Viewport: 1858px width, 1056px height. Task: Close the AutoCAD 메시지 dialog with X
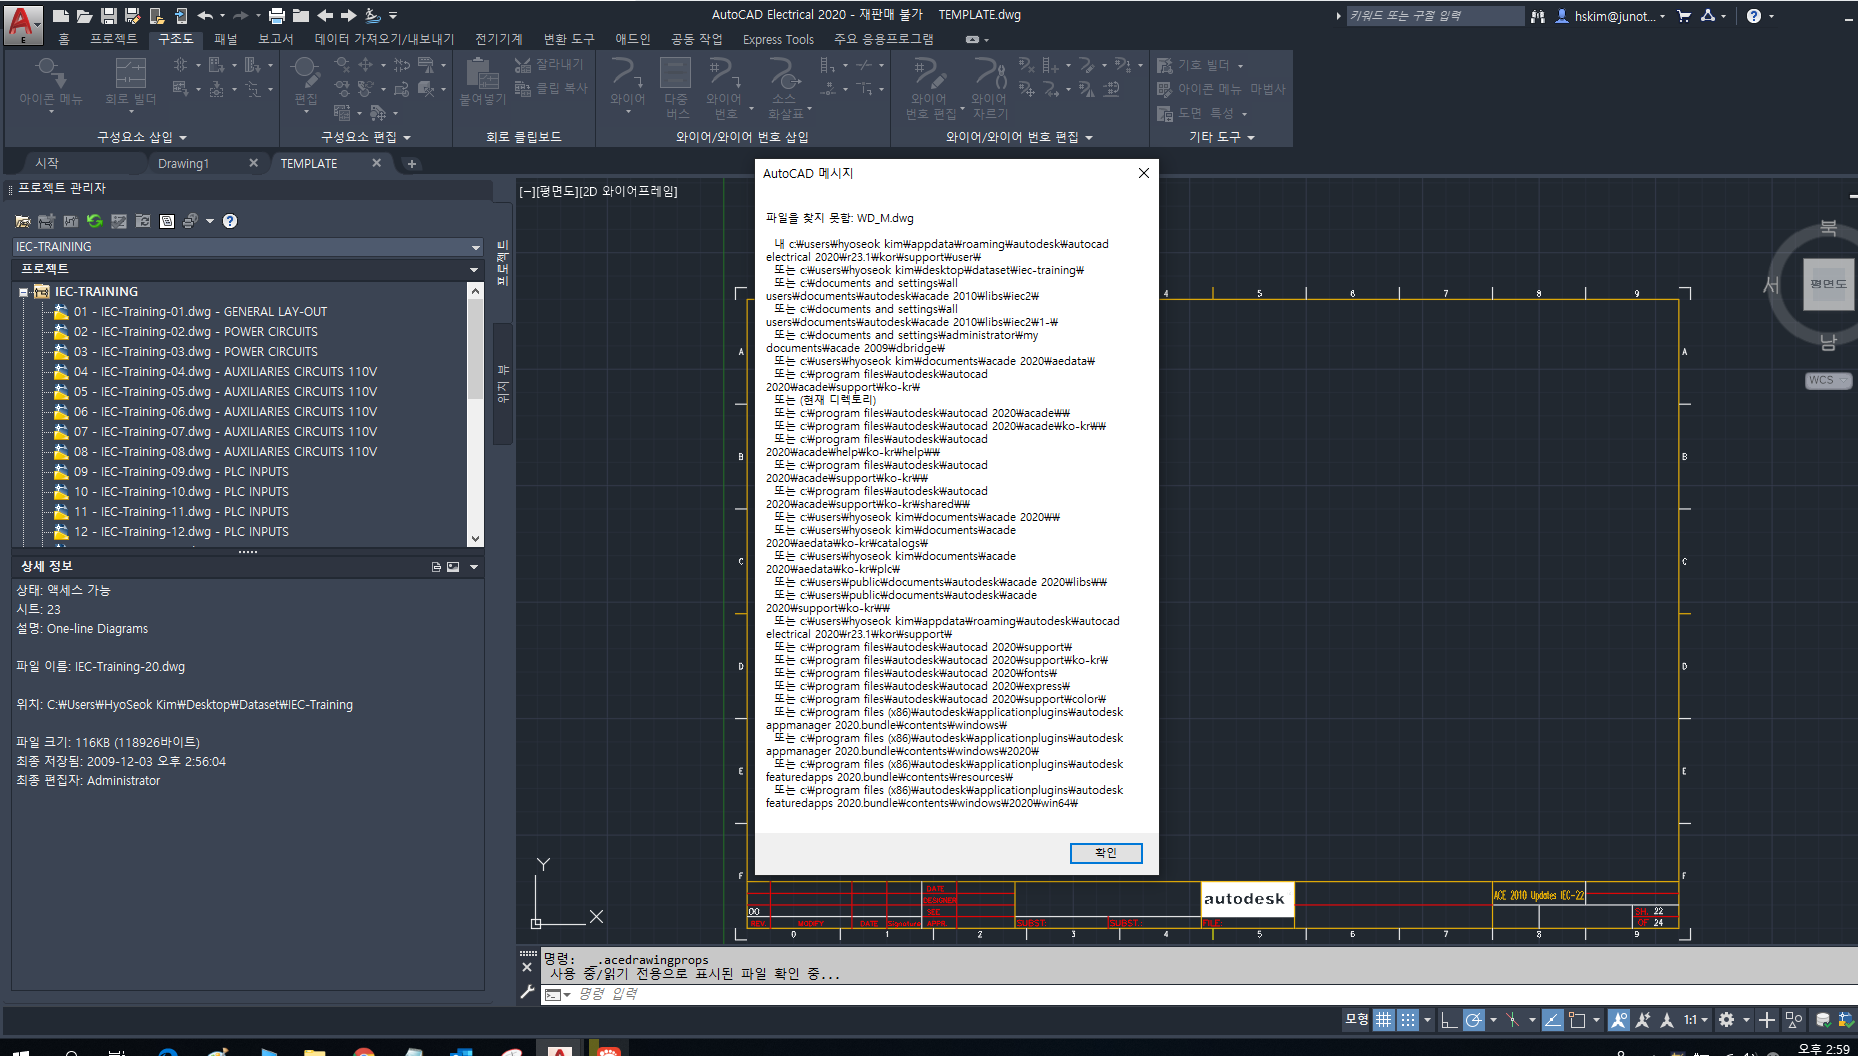click(x=1144, y=173)
